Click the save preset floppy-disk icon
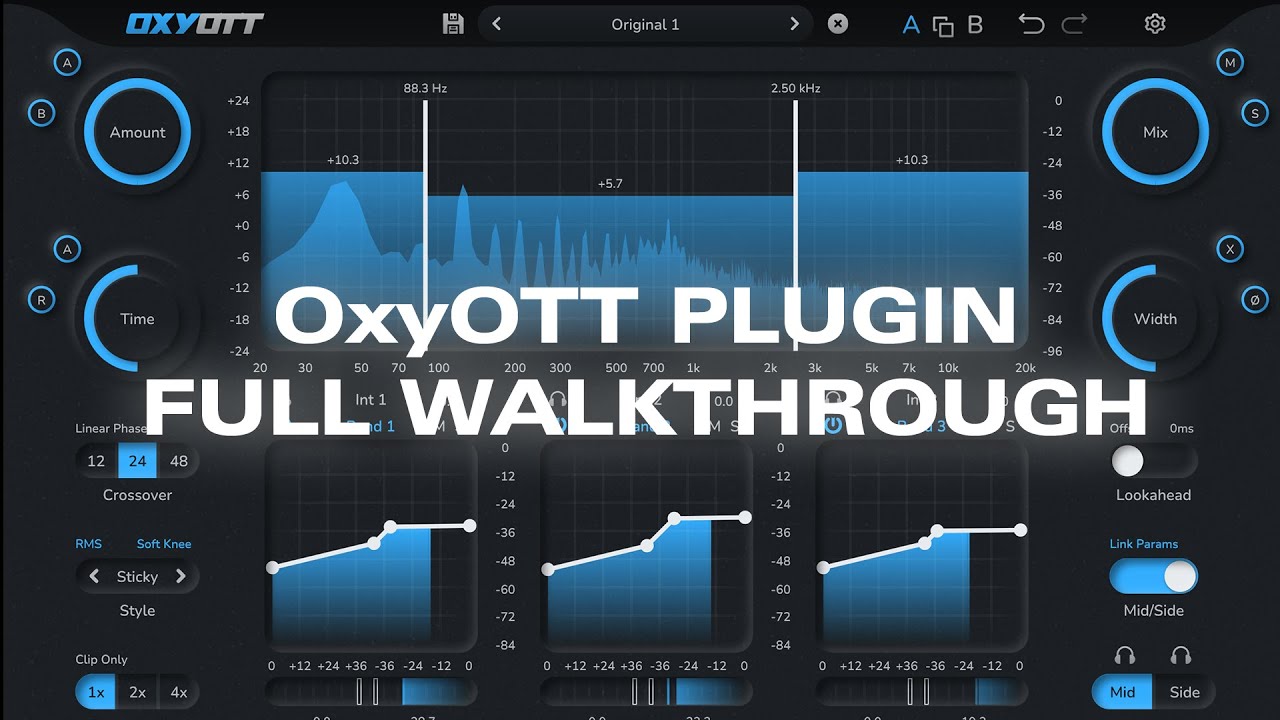This screenshot has width=1280, height=720. pos(453,24)
